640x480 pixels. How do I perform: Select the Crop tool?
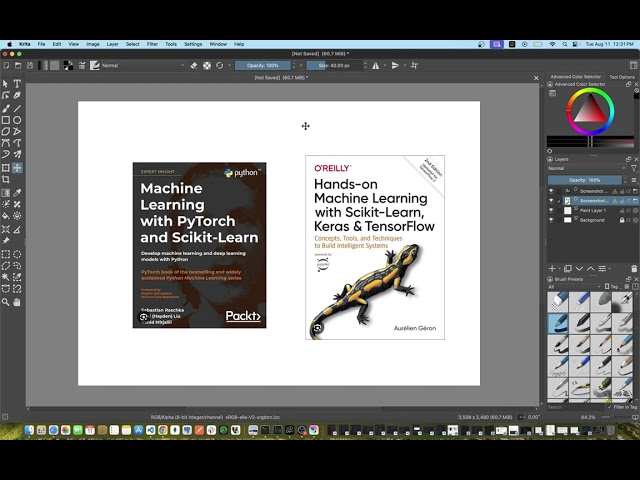point(6,179)
